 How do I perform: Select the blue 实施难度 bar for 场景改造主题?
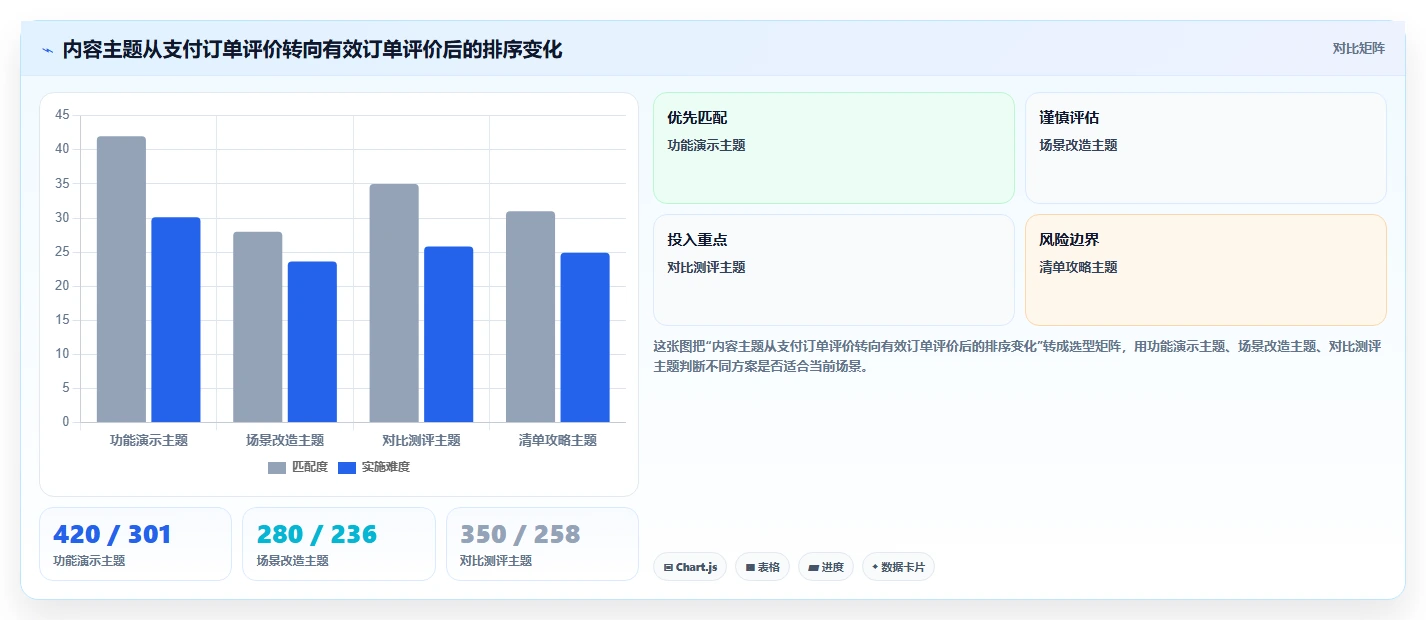click(312, 342)
